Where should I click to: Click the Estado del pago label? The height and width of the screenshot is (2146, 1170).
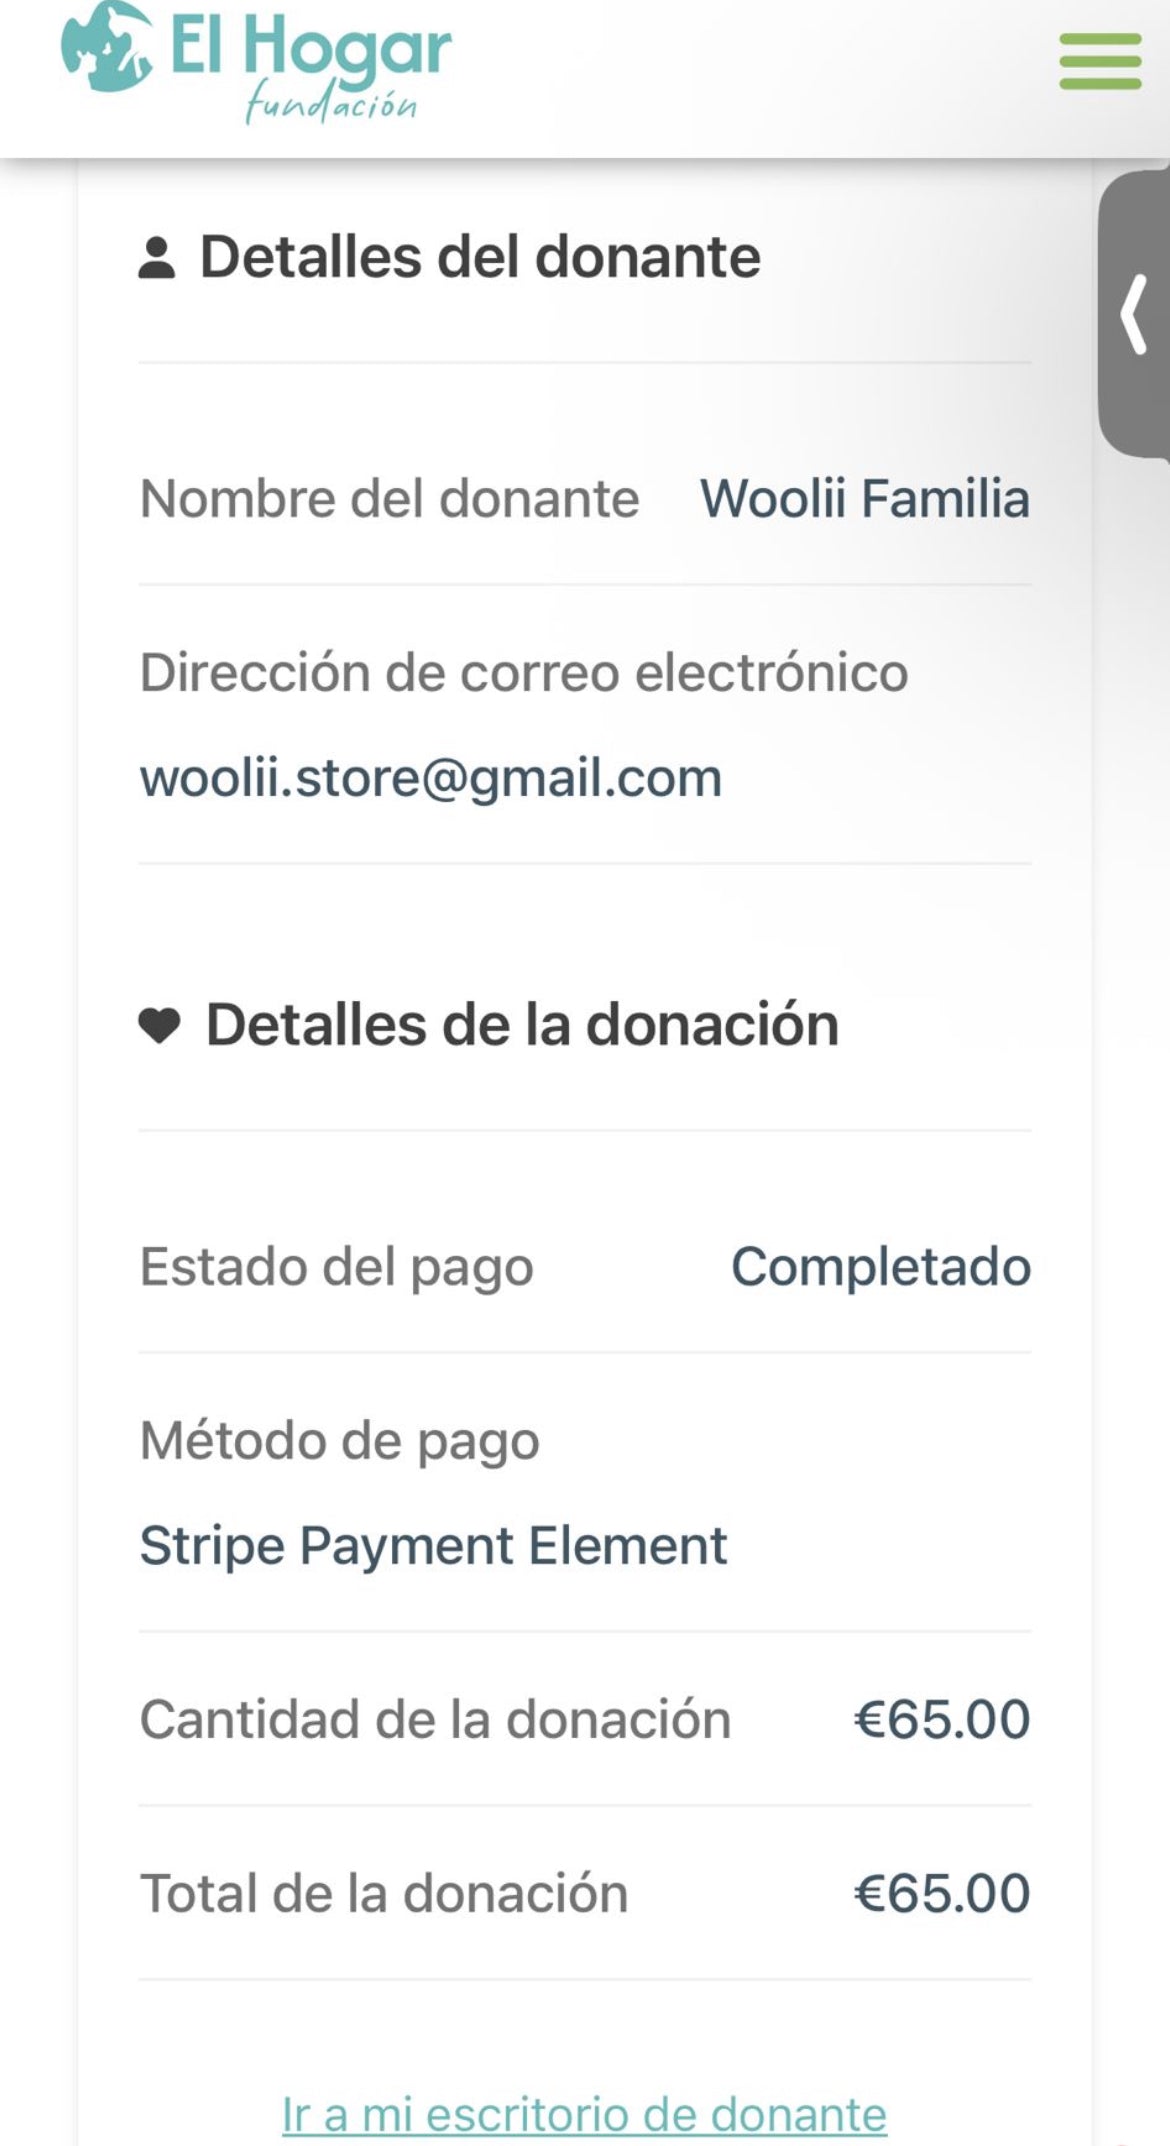(336, 1267)
